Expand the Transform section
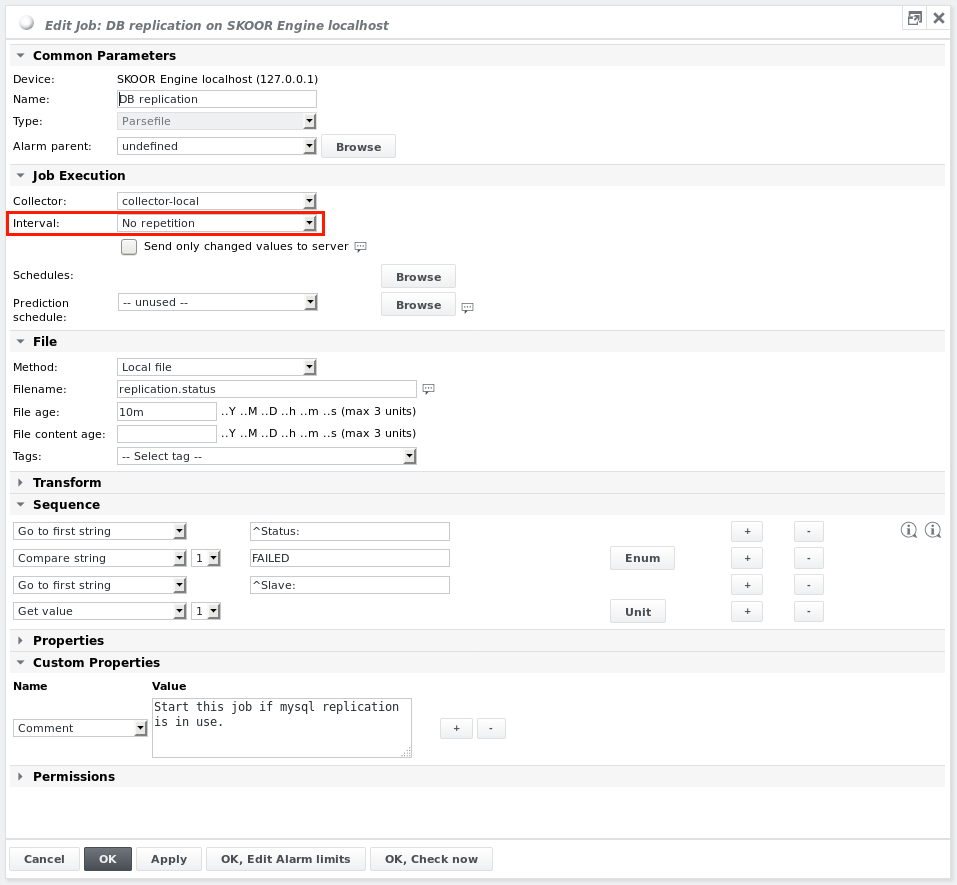The height and width of the screenshot is (885, 957). pyautogui.click(x=55, y=482)
